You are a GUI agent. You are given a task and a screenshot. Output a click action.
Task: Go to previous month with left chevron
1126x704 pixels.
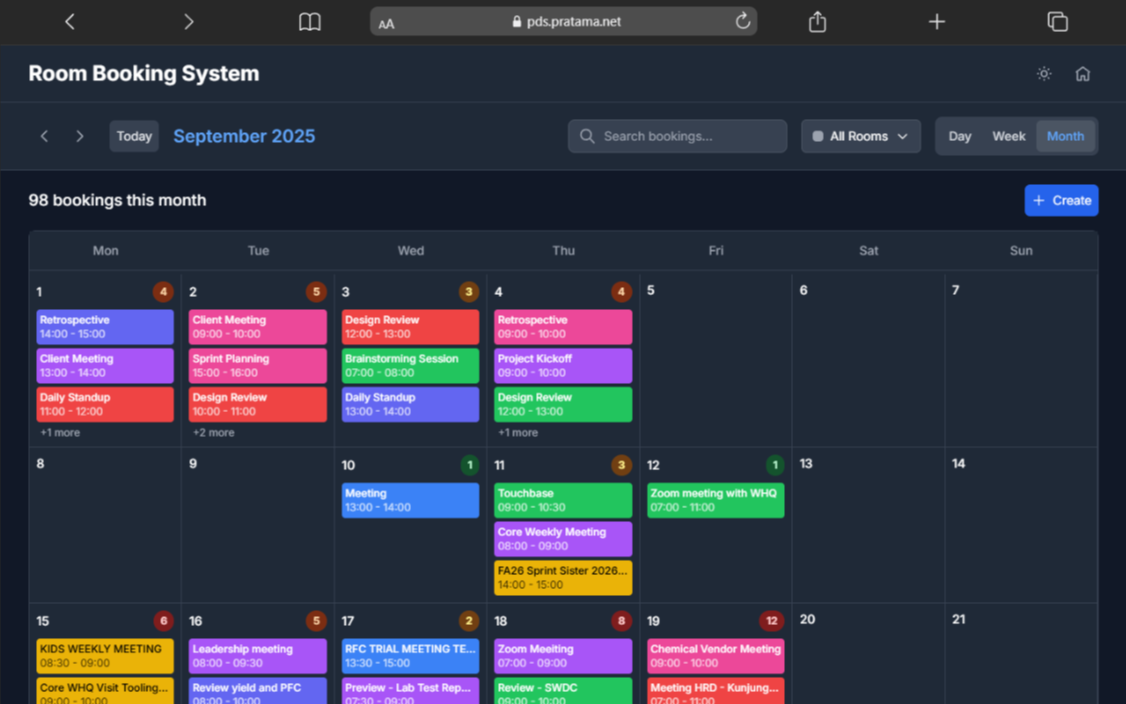pyautogui.click(x=44, y=136)
